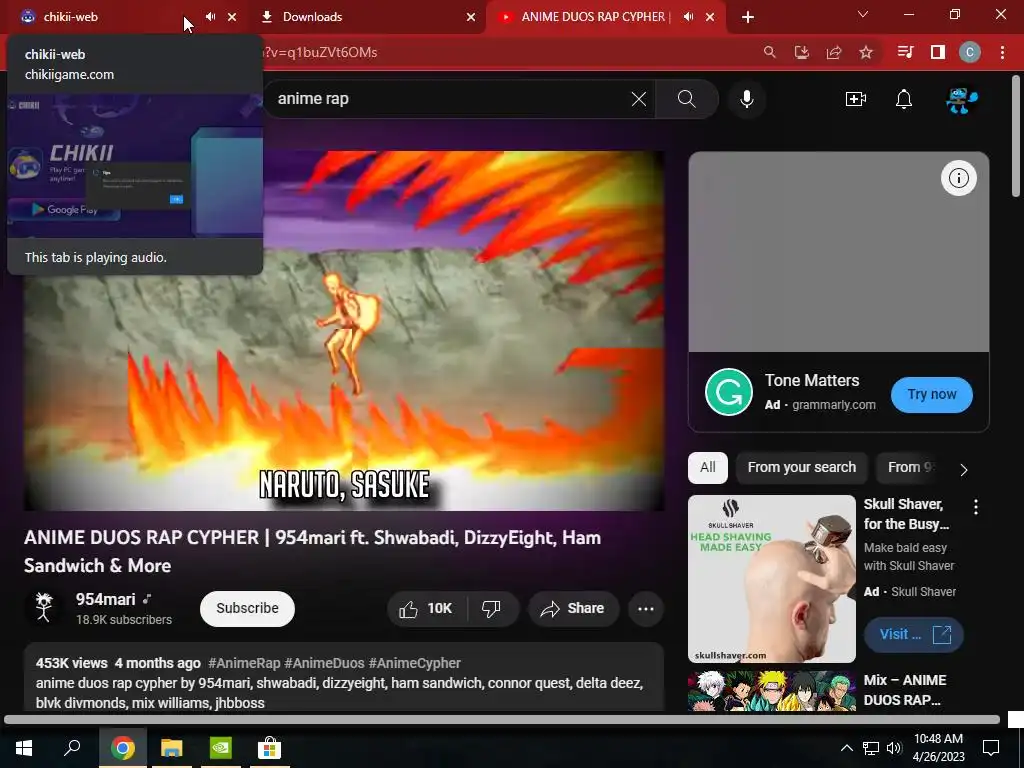Click the install app icon in address bar
This screenshot has width=1024, height=768.
802,52
